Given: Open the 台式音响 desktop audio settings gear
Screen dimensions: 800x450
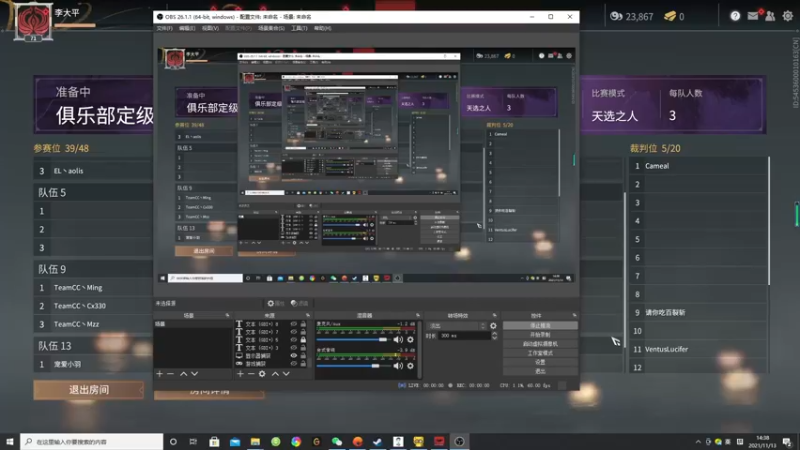Looking at the screenshot, I should click(x=410, y=366).
